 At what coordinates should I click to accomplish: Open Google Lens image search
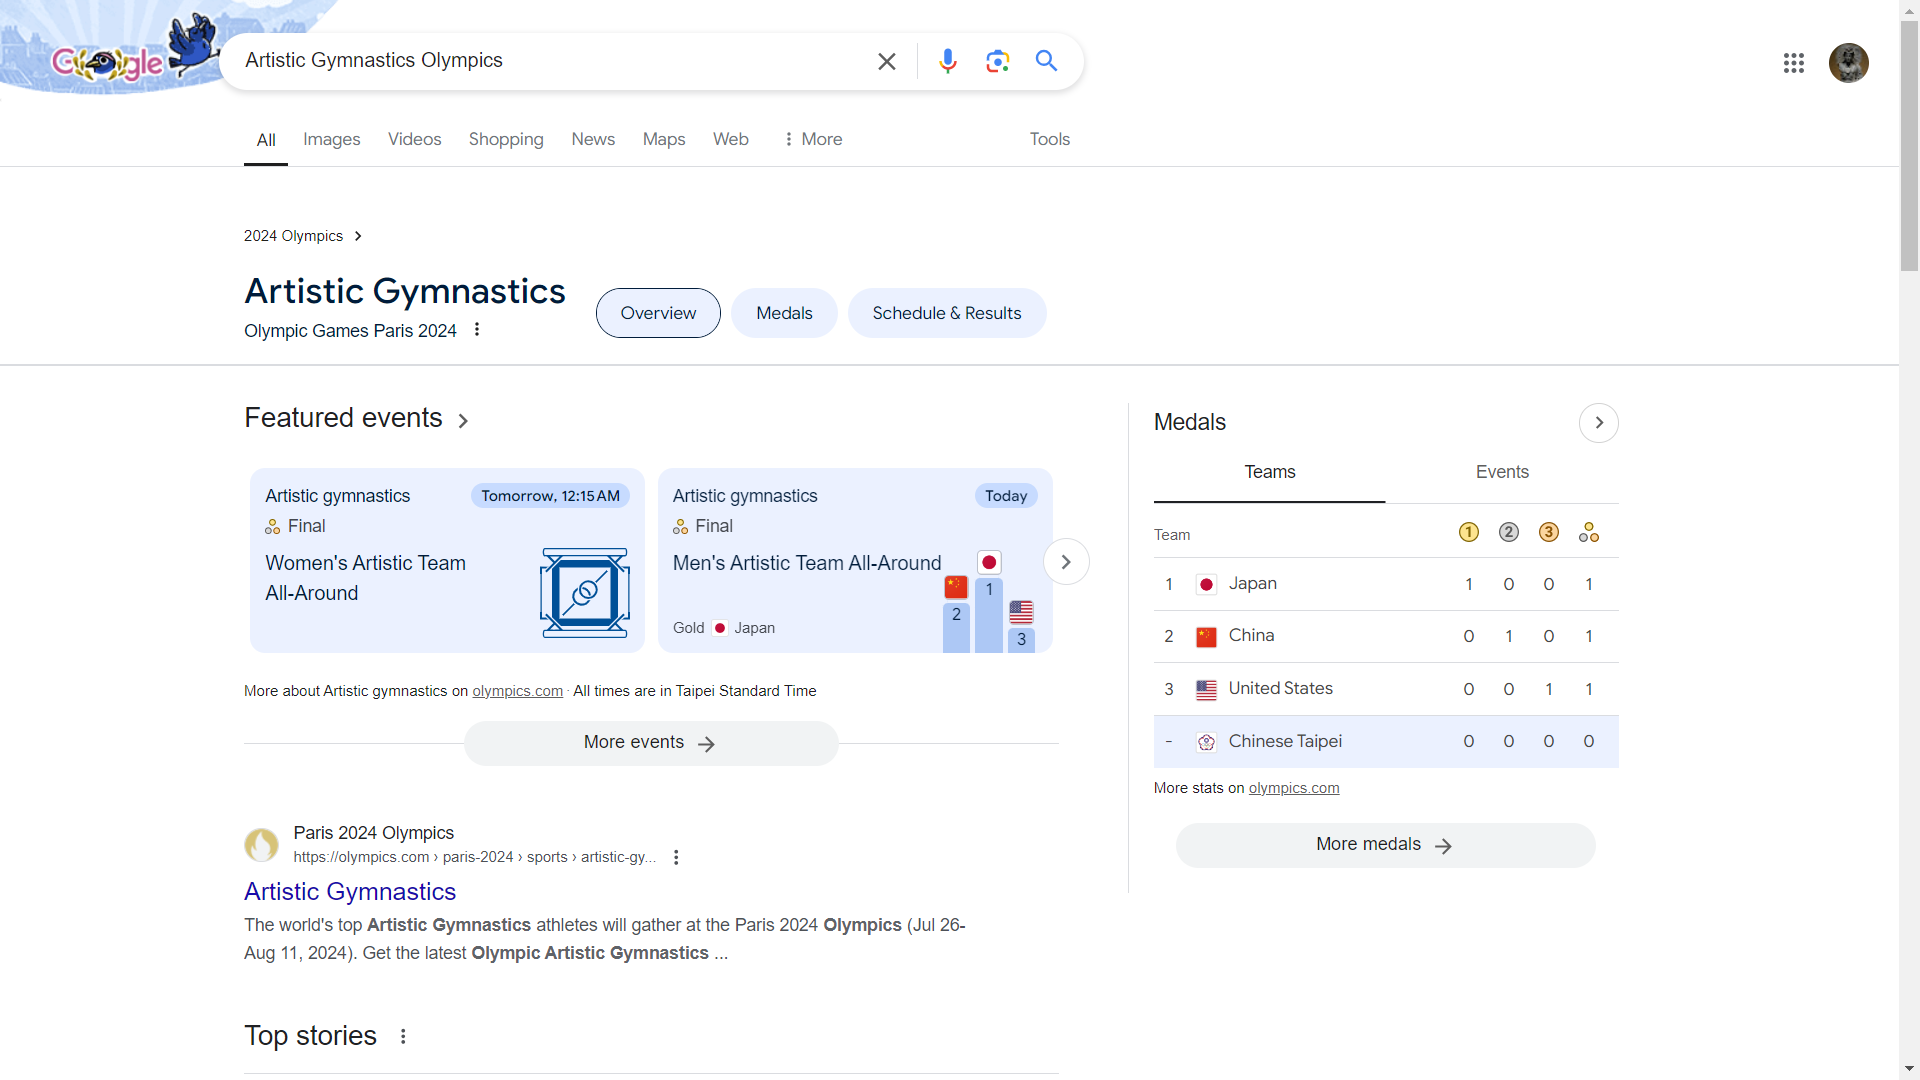tap(997, 61)
